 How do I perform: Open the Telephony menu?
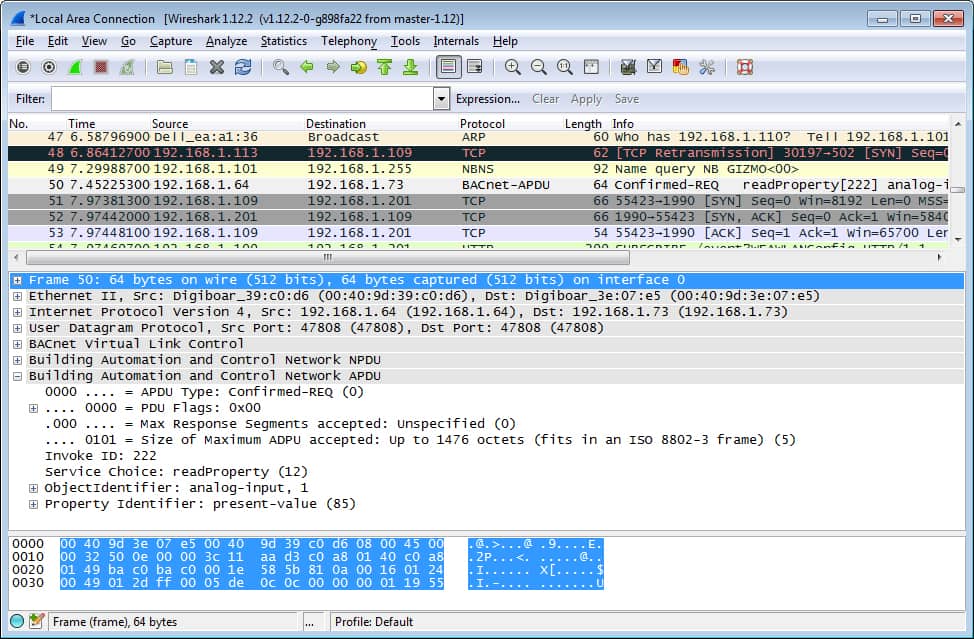[x=348, y=41]
